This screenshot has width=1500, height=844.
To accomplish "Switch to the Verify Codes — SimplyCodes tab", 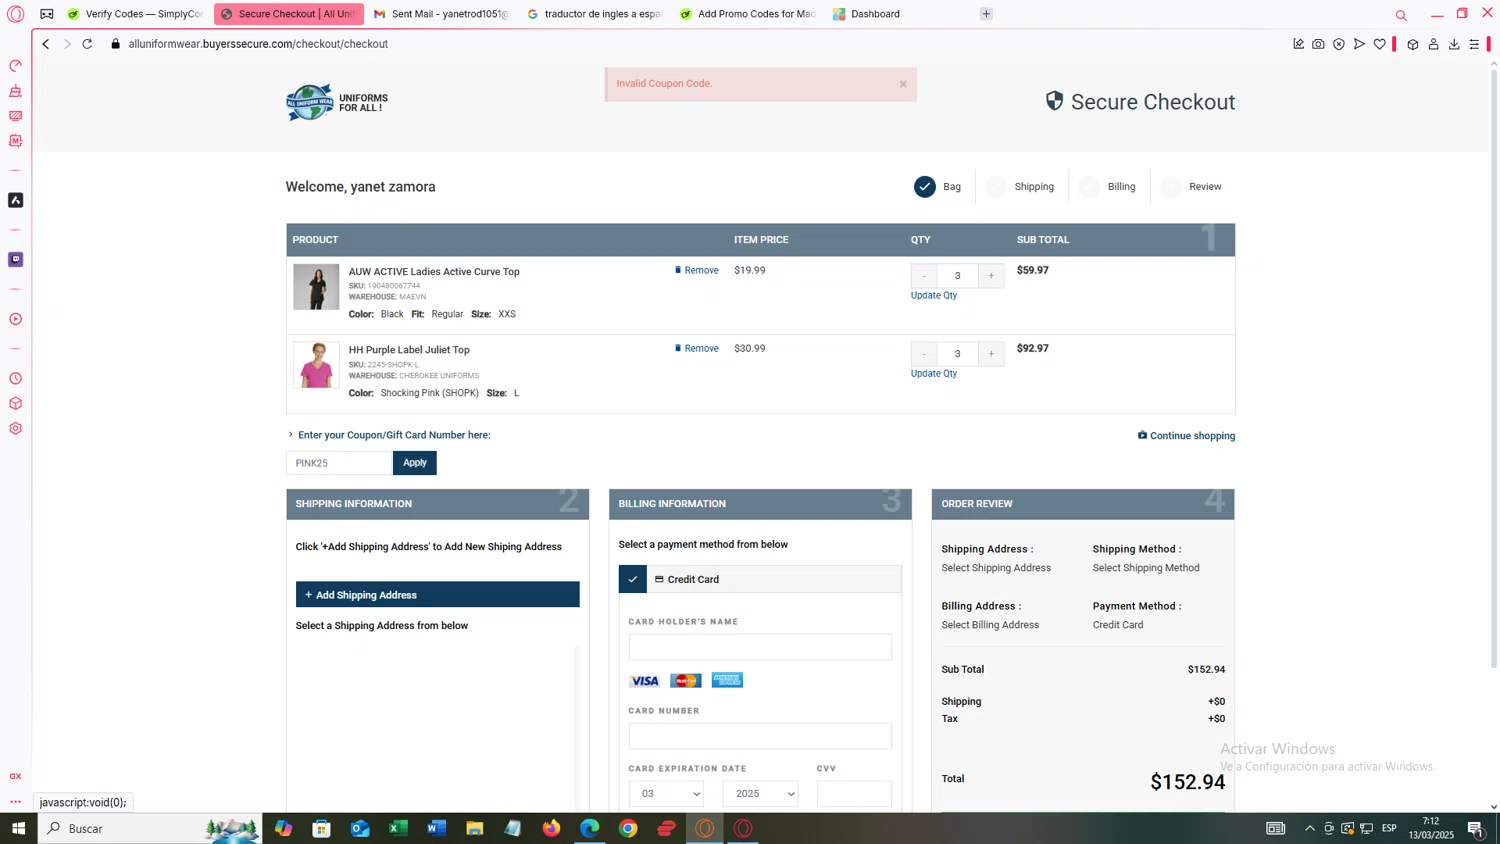I will tap(136, 14).
